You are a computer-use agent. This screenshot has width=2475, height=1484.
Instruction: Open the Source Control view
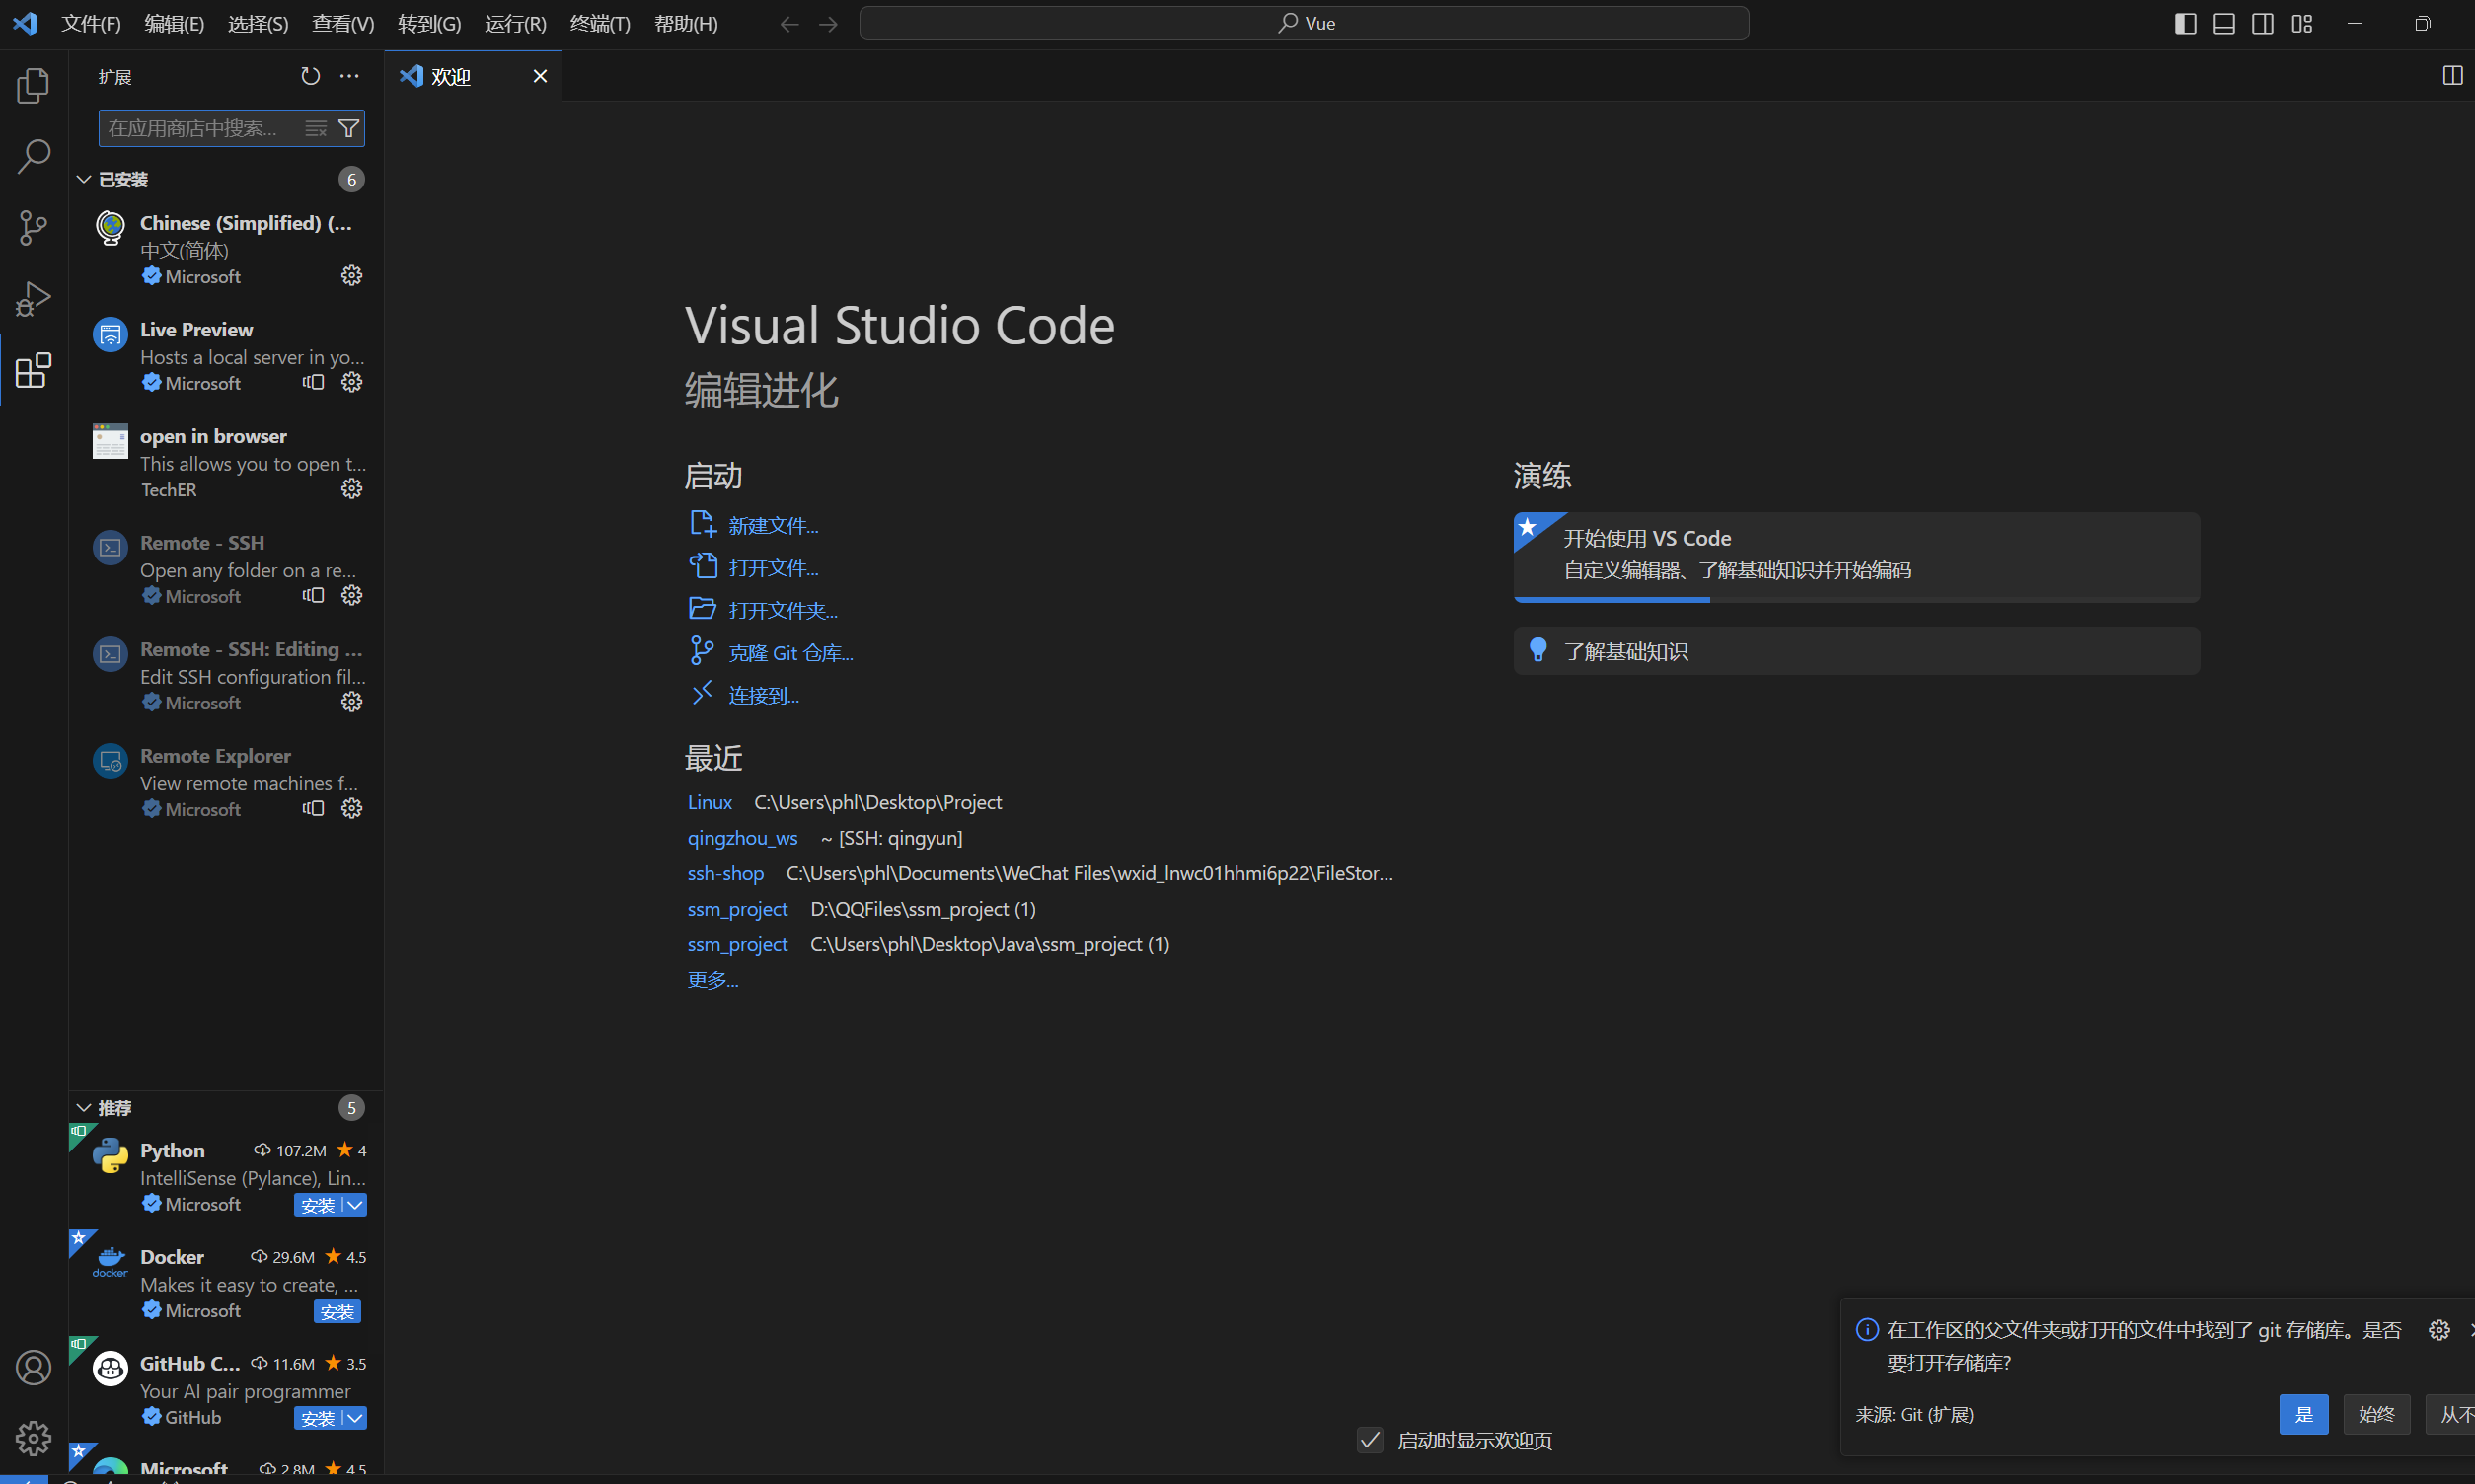tap(33, 228)
